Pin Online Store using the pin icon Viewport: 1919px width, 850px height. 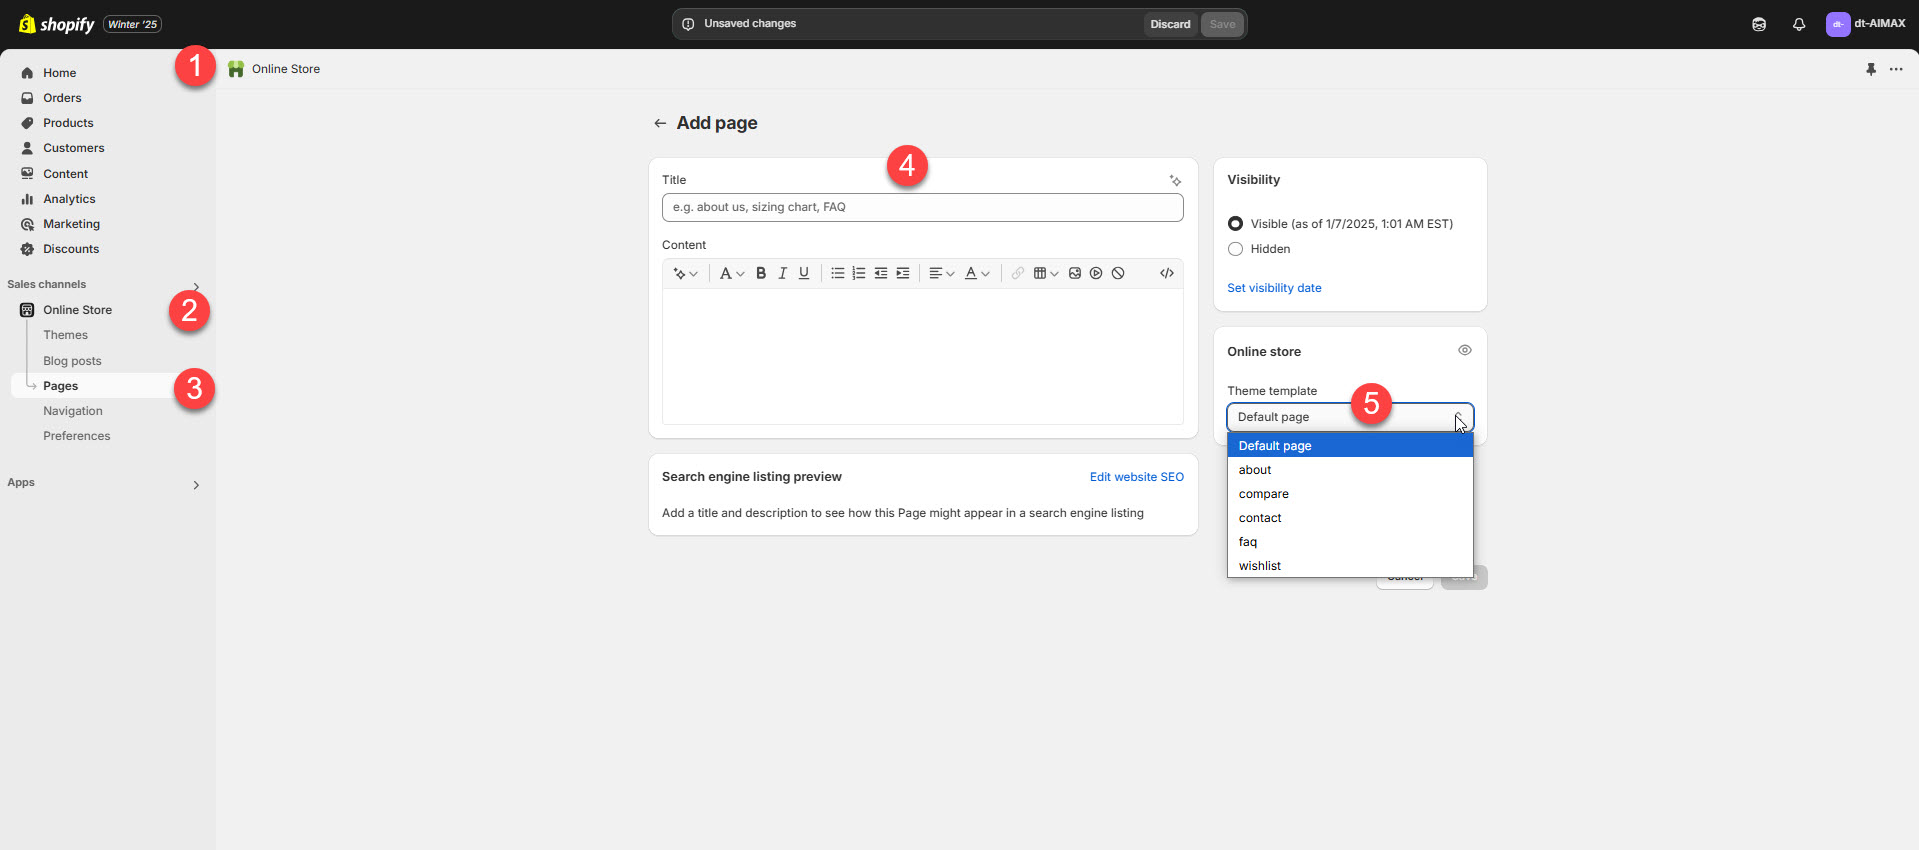click(x=1871, y=69)
